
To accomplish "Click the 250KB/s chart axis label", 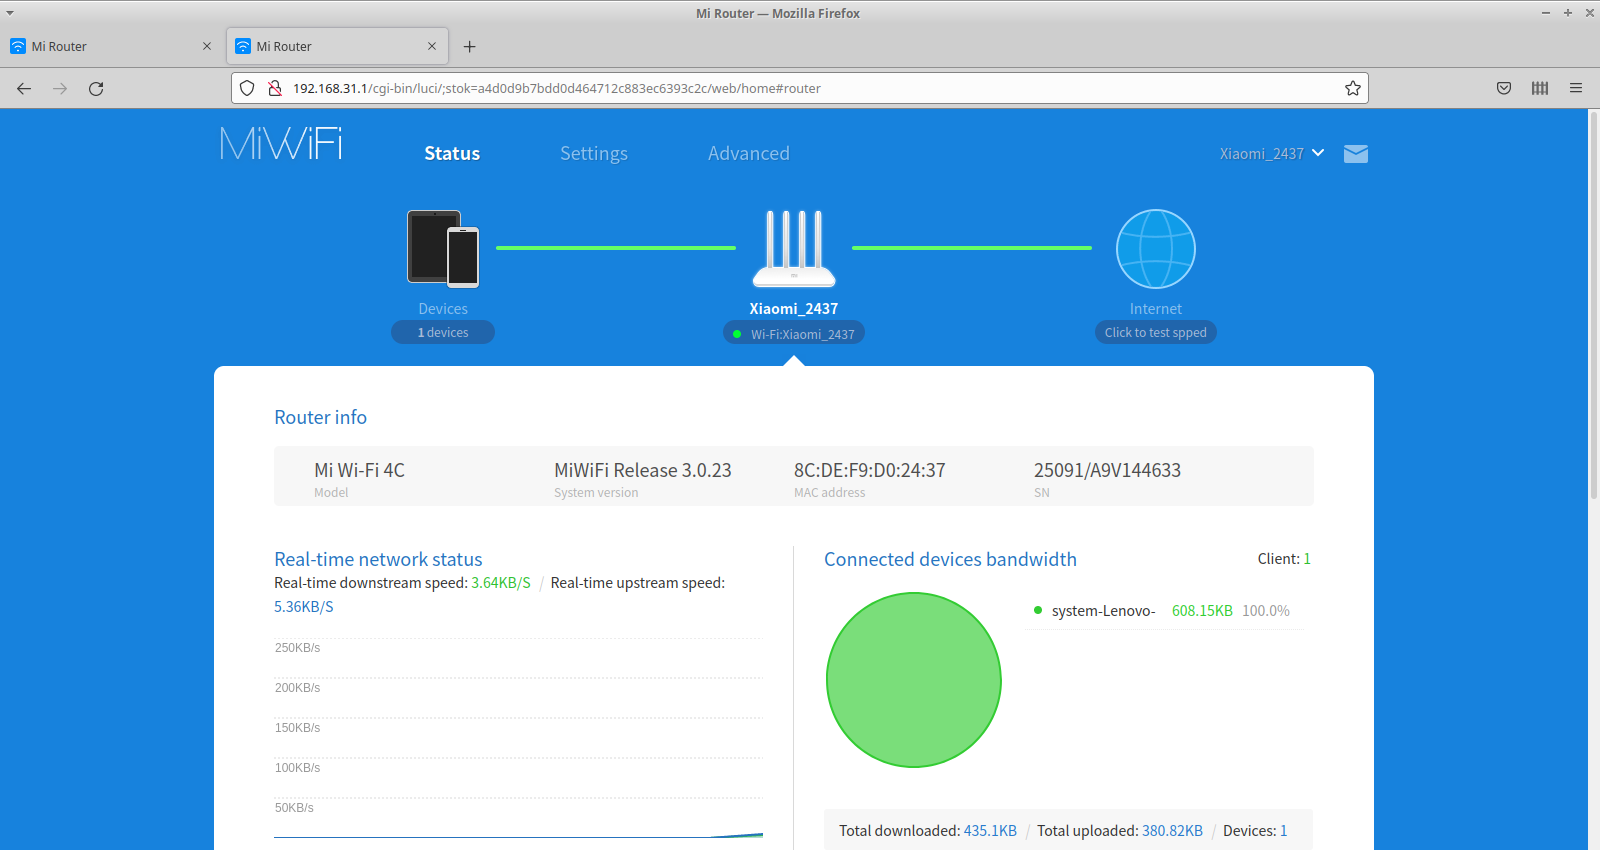I will pos(297,648).
